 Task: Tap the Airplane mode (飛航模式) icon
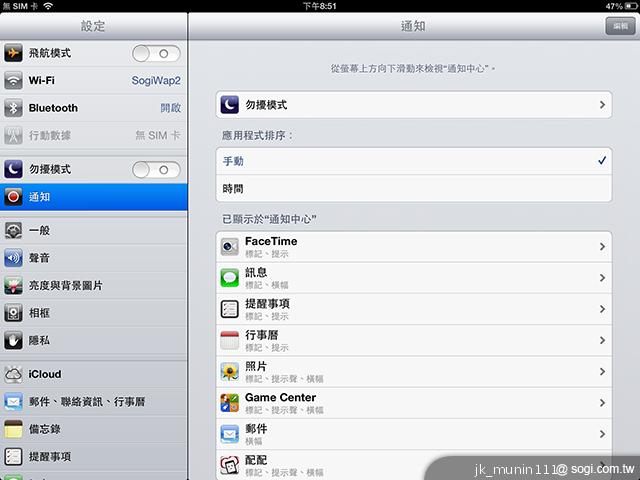coord(13,53)
